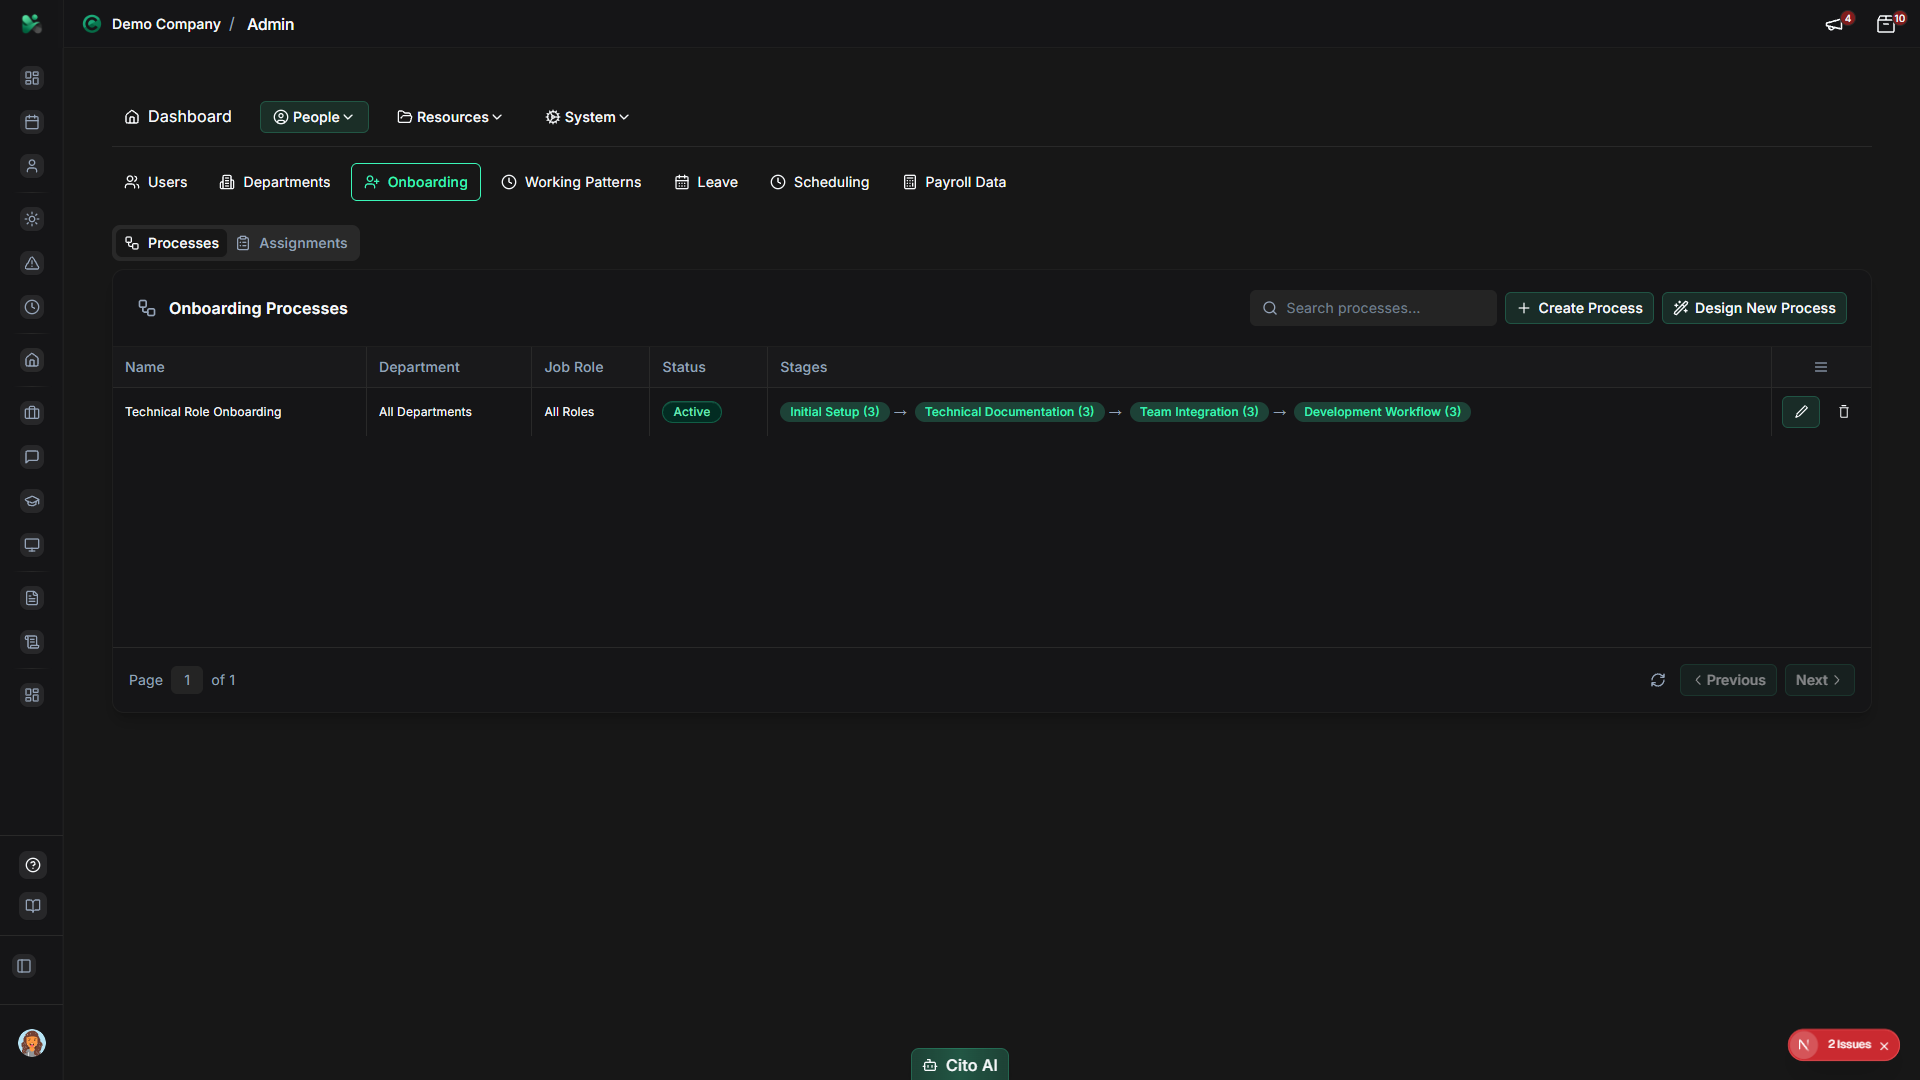Expand the System dropdown menu

(x=586, y=117)
